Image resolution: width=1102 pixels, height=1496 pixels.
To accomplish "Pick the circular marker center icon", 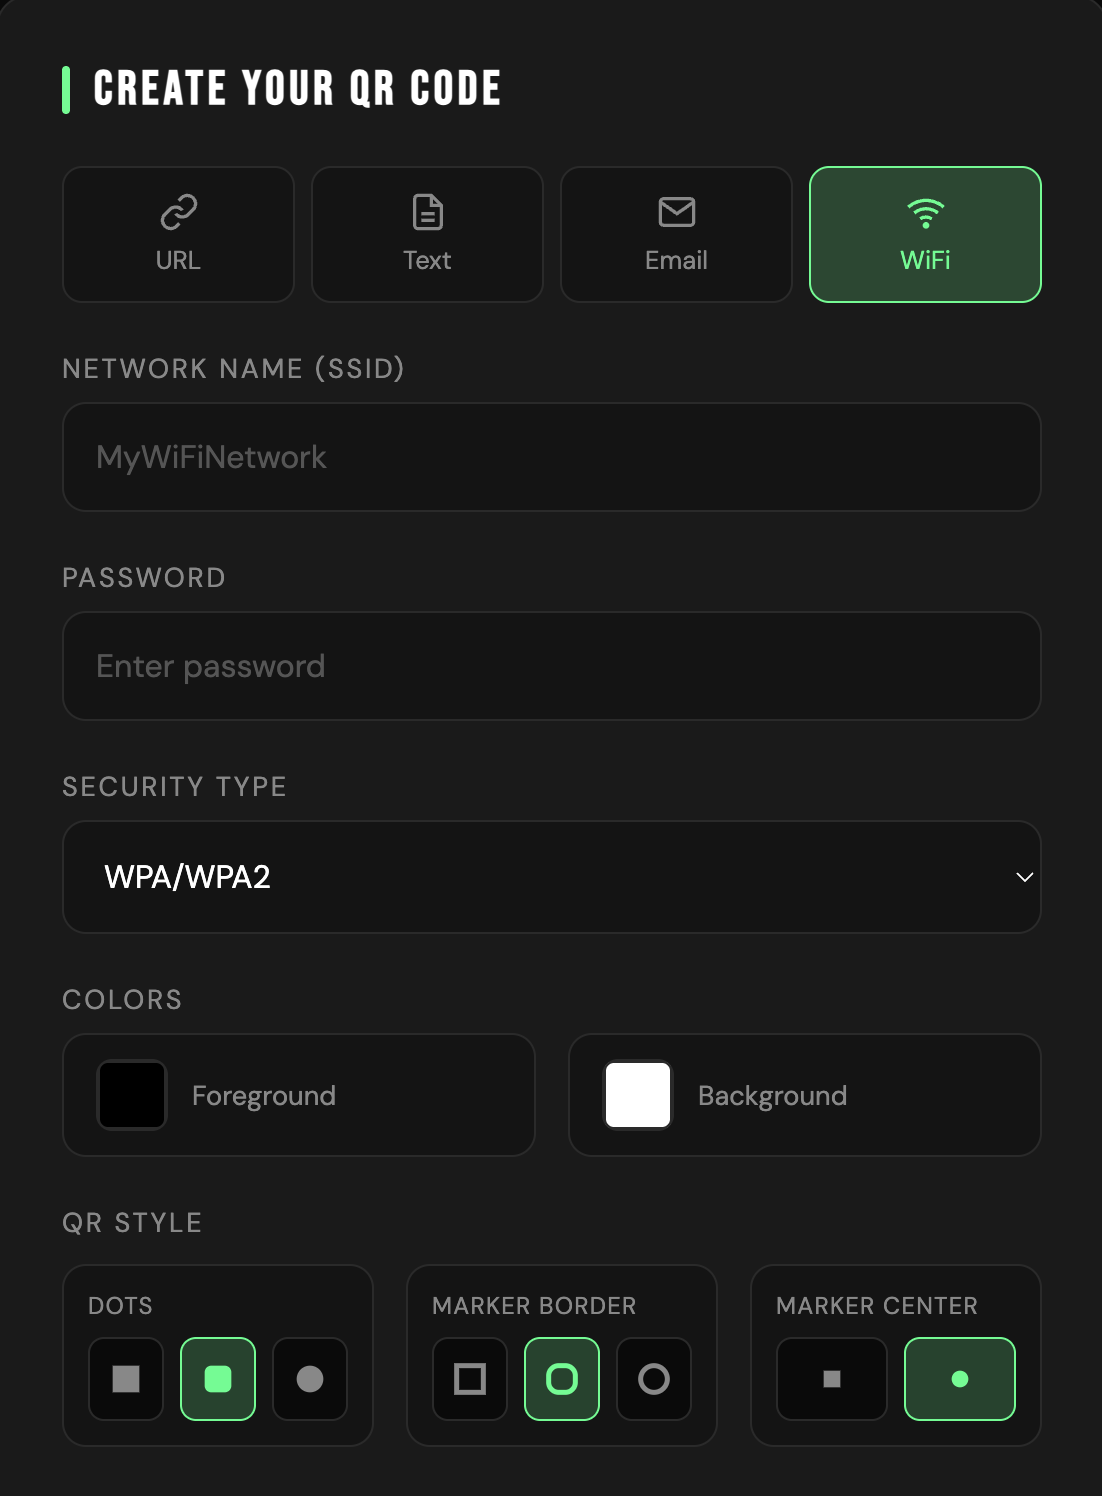I will pyautogui.click(x=959, y=1379).
